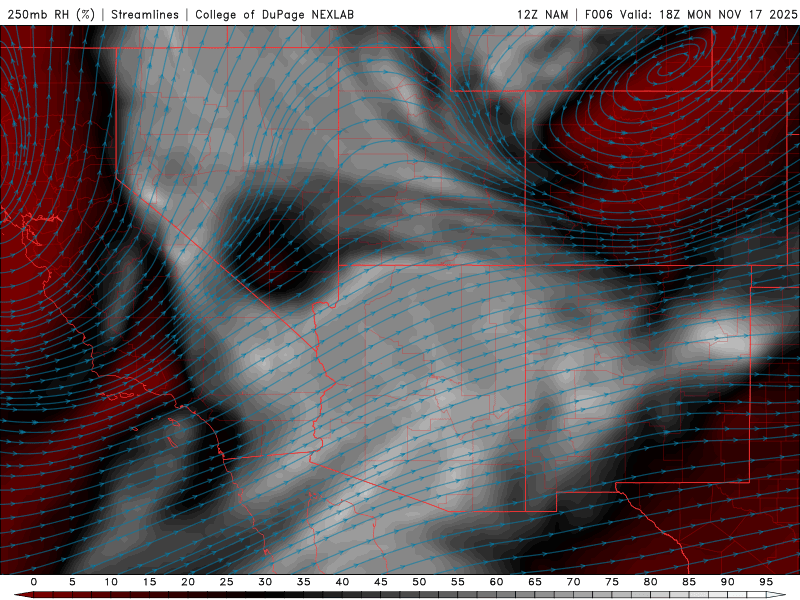Click the "40" value on the color scale
Viewport: 800px width, 600px height.
342,582
